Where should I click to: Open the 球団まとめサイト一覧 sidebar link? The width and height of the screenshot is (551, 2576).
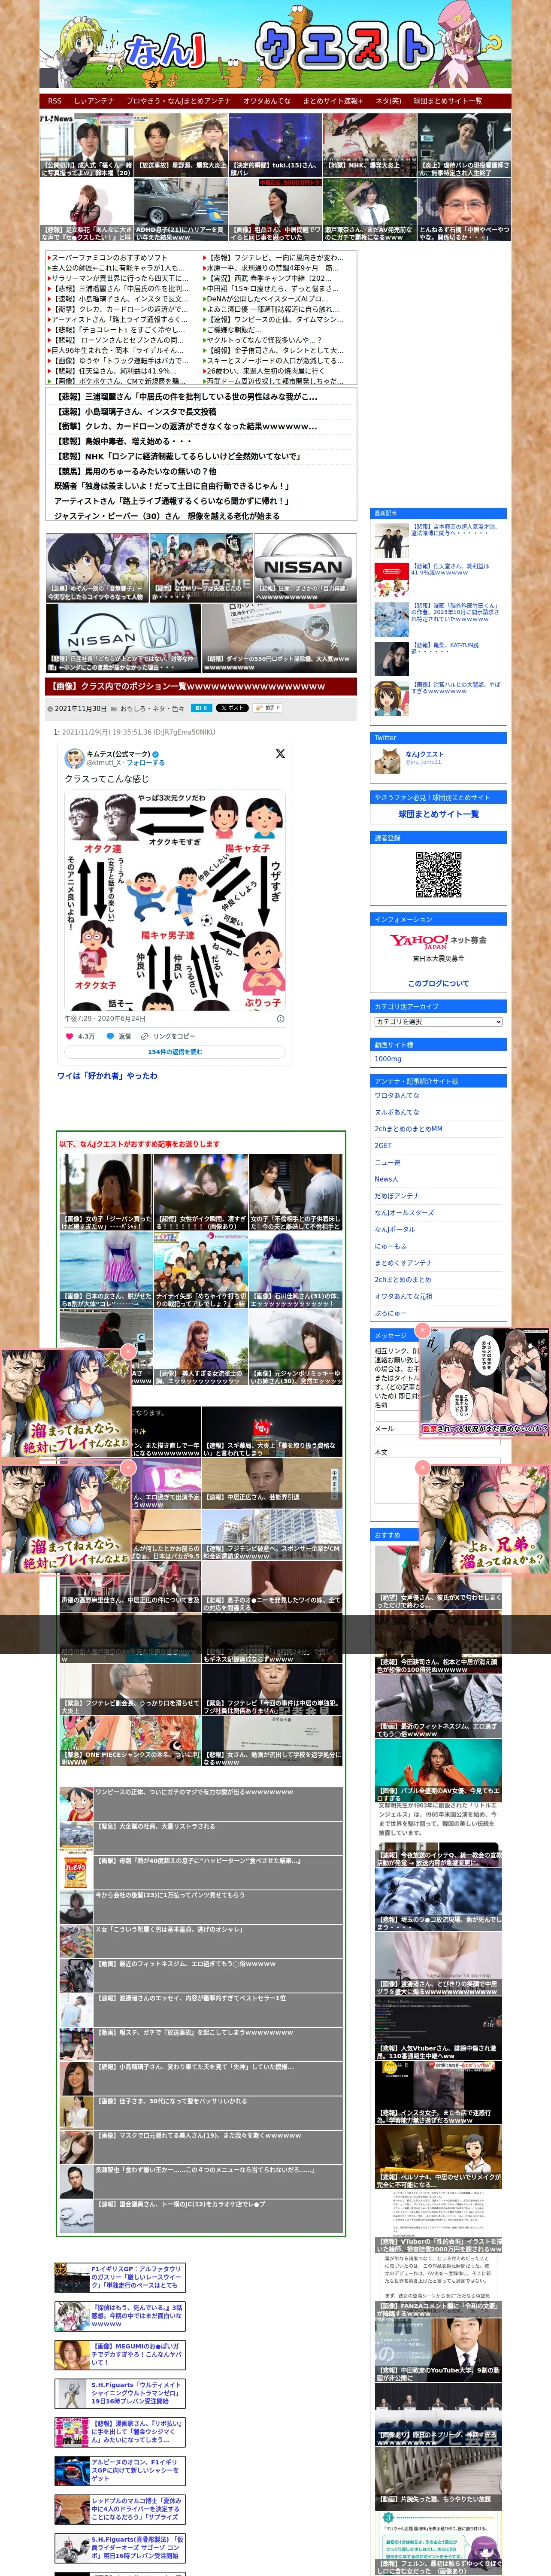(438, 814)
